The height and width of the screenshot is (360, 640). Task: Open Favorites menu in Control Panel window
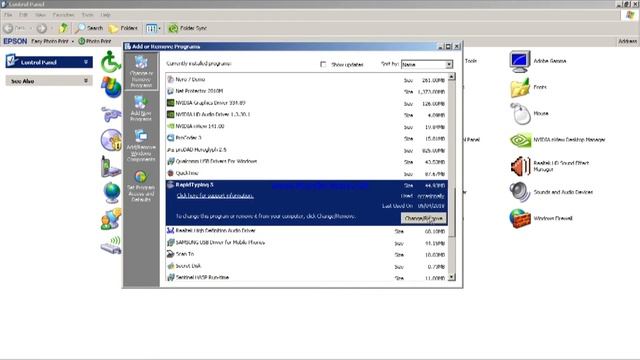pyautogui.click(x=63, y=15)
